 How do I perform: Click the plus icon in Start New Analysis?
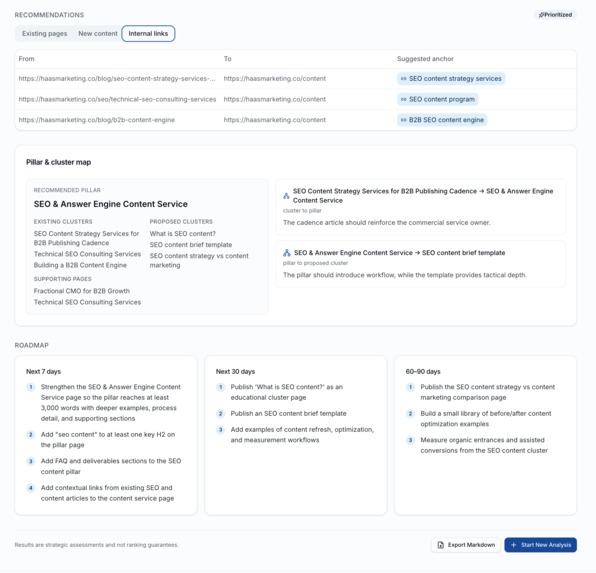point(514,545)
